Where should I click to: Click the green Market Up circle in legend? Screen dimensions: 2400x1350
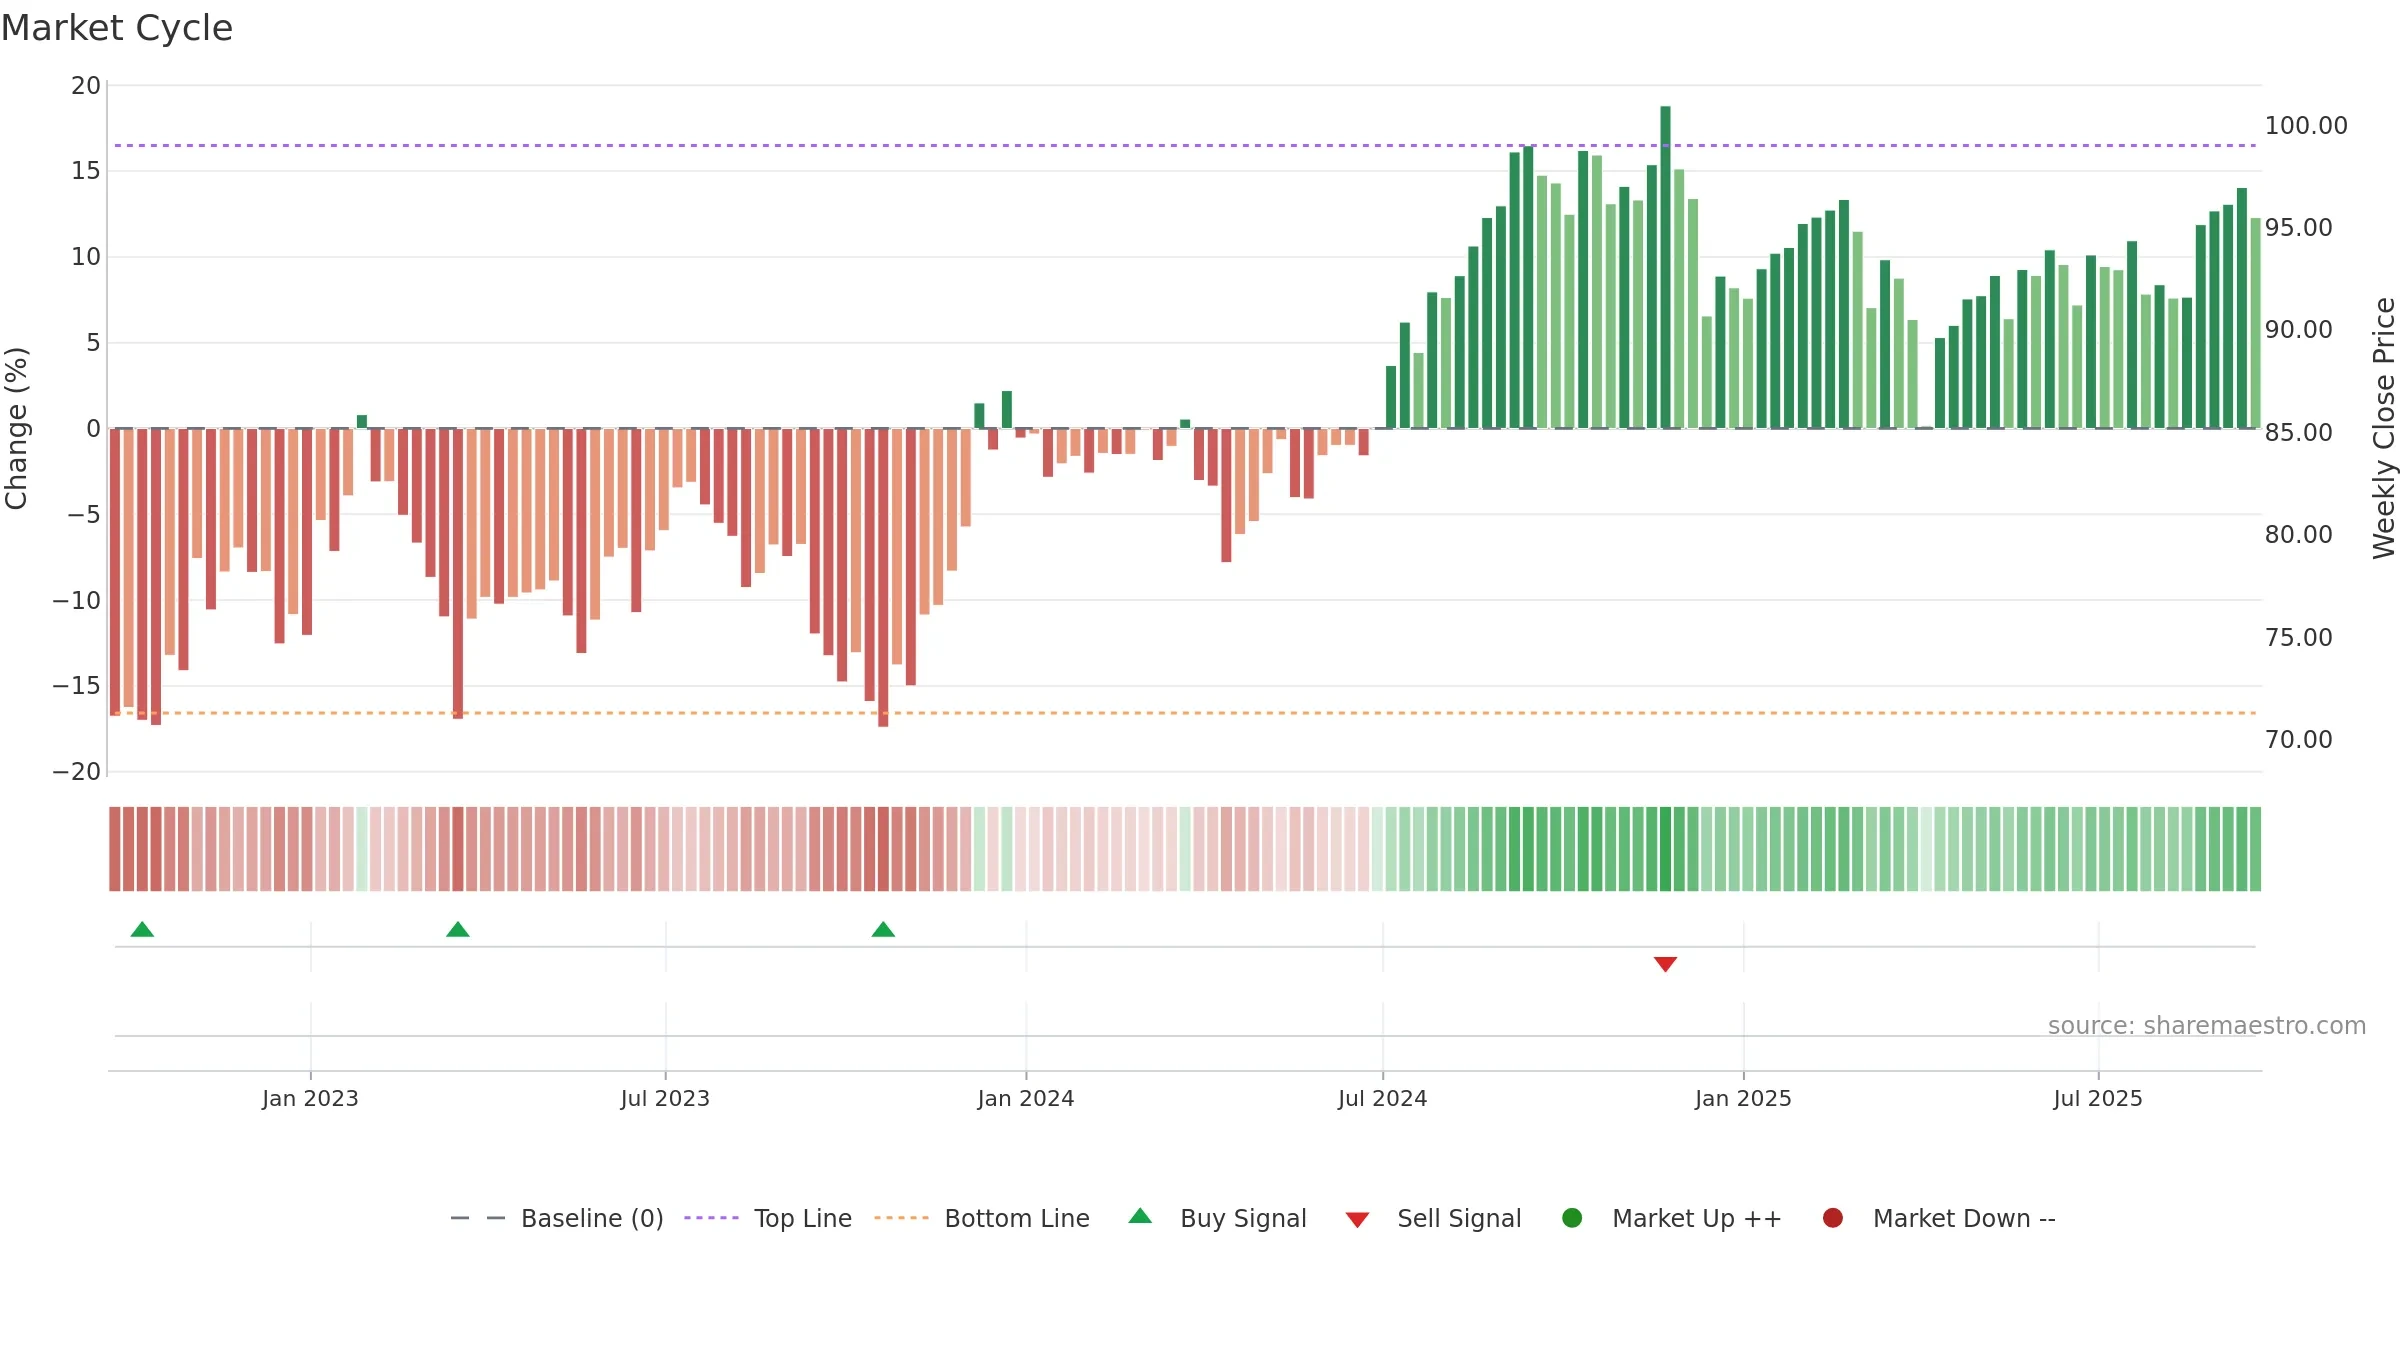point(1572,1218)
